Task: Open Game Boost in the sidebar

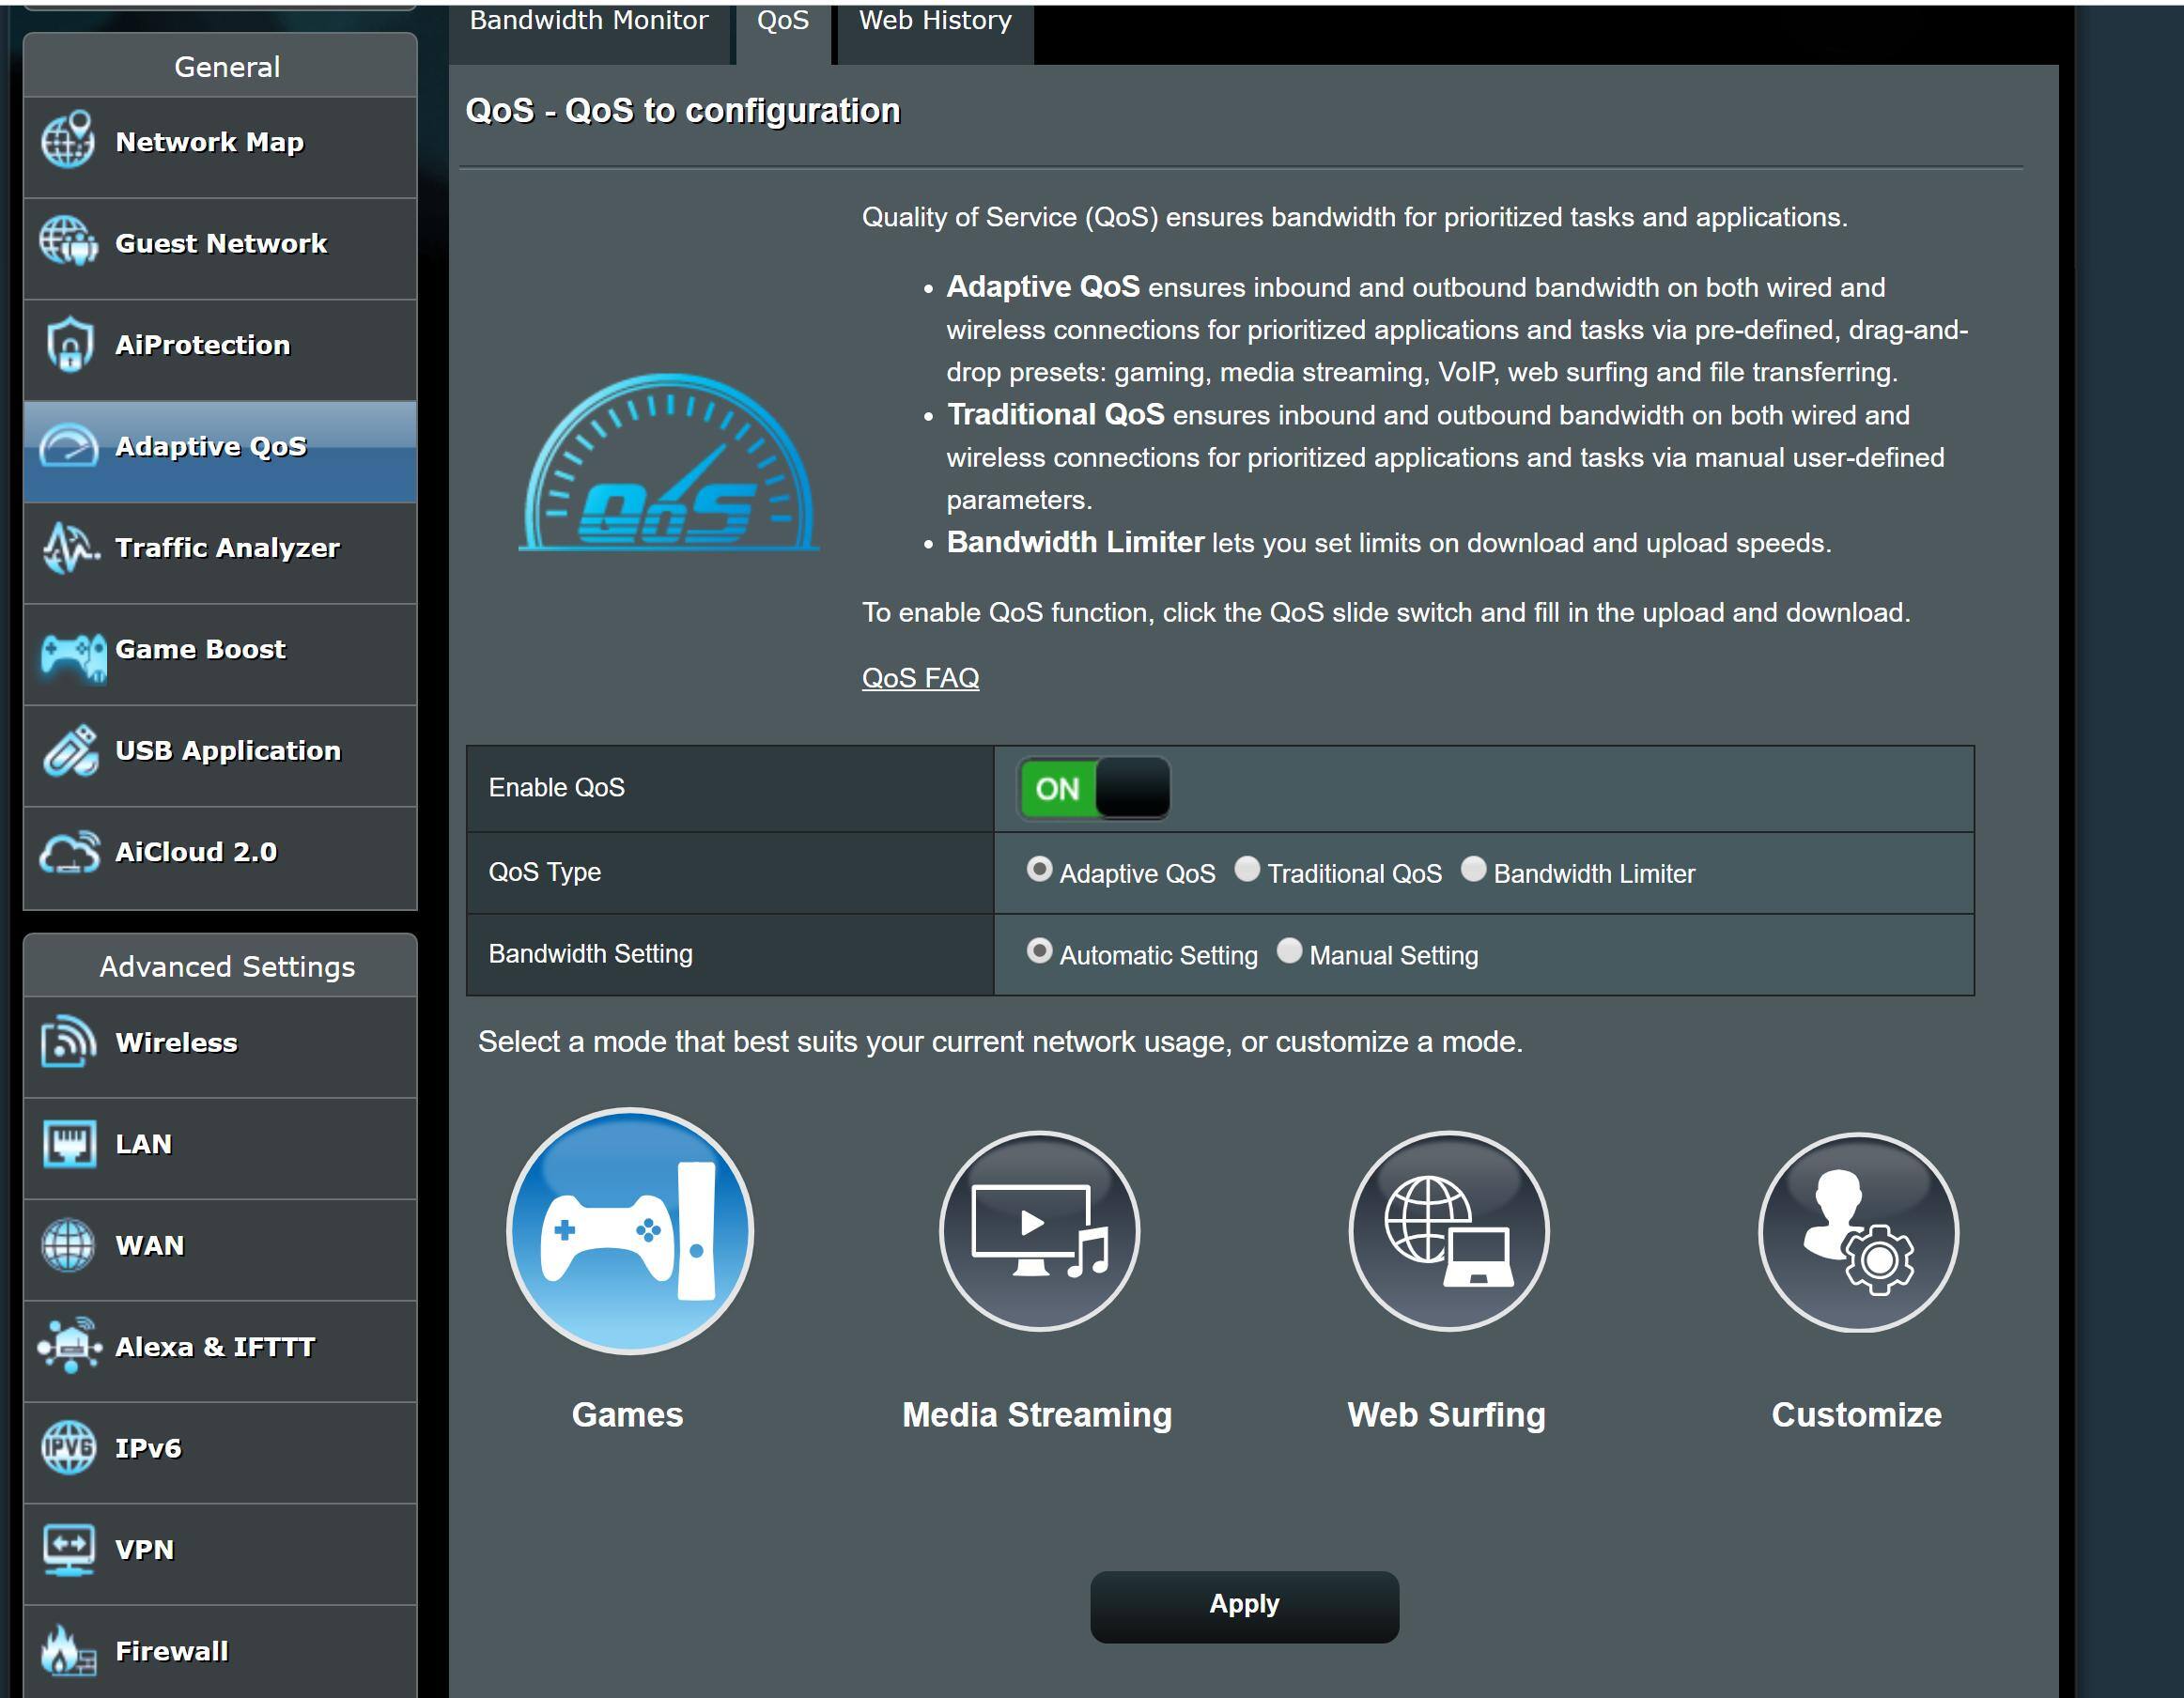Action: [x=200, y=649]
